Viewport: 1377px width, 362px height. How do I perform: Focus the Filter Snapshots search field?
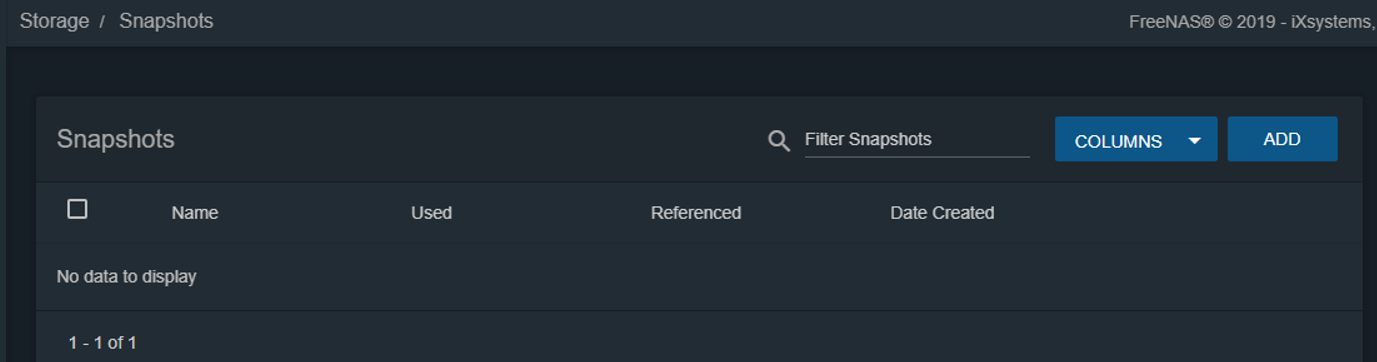(x=917, y=140)
